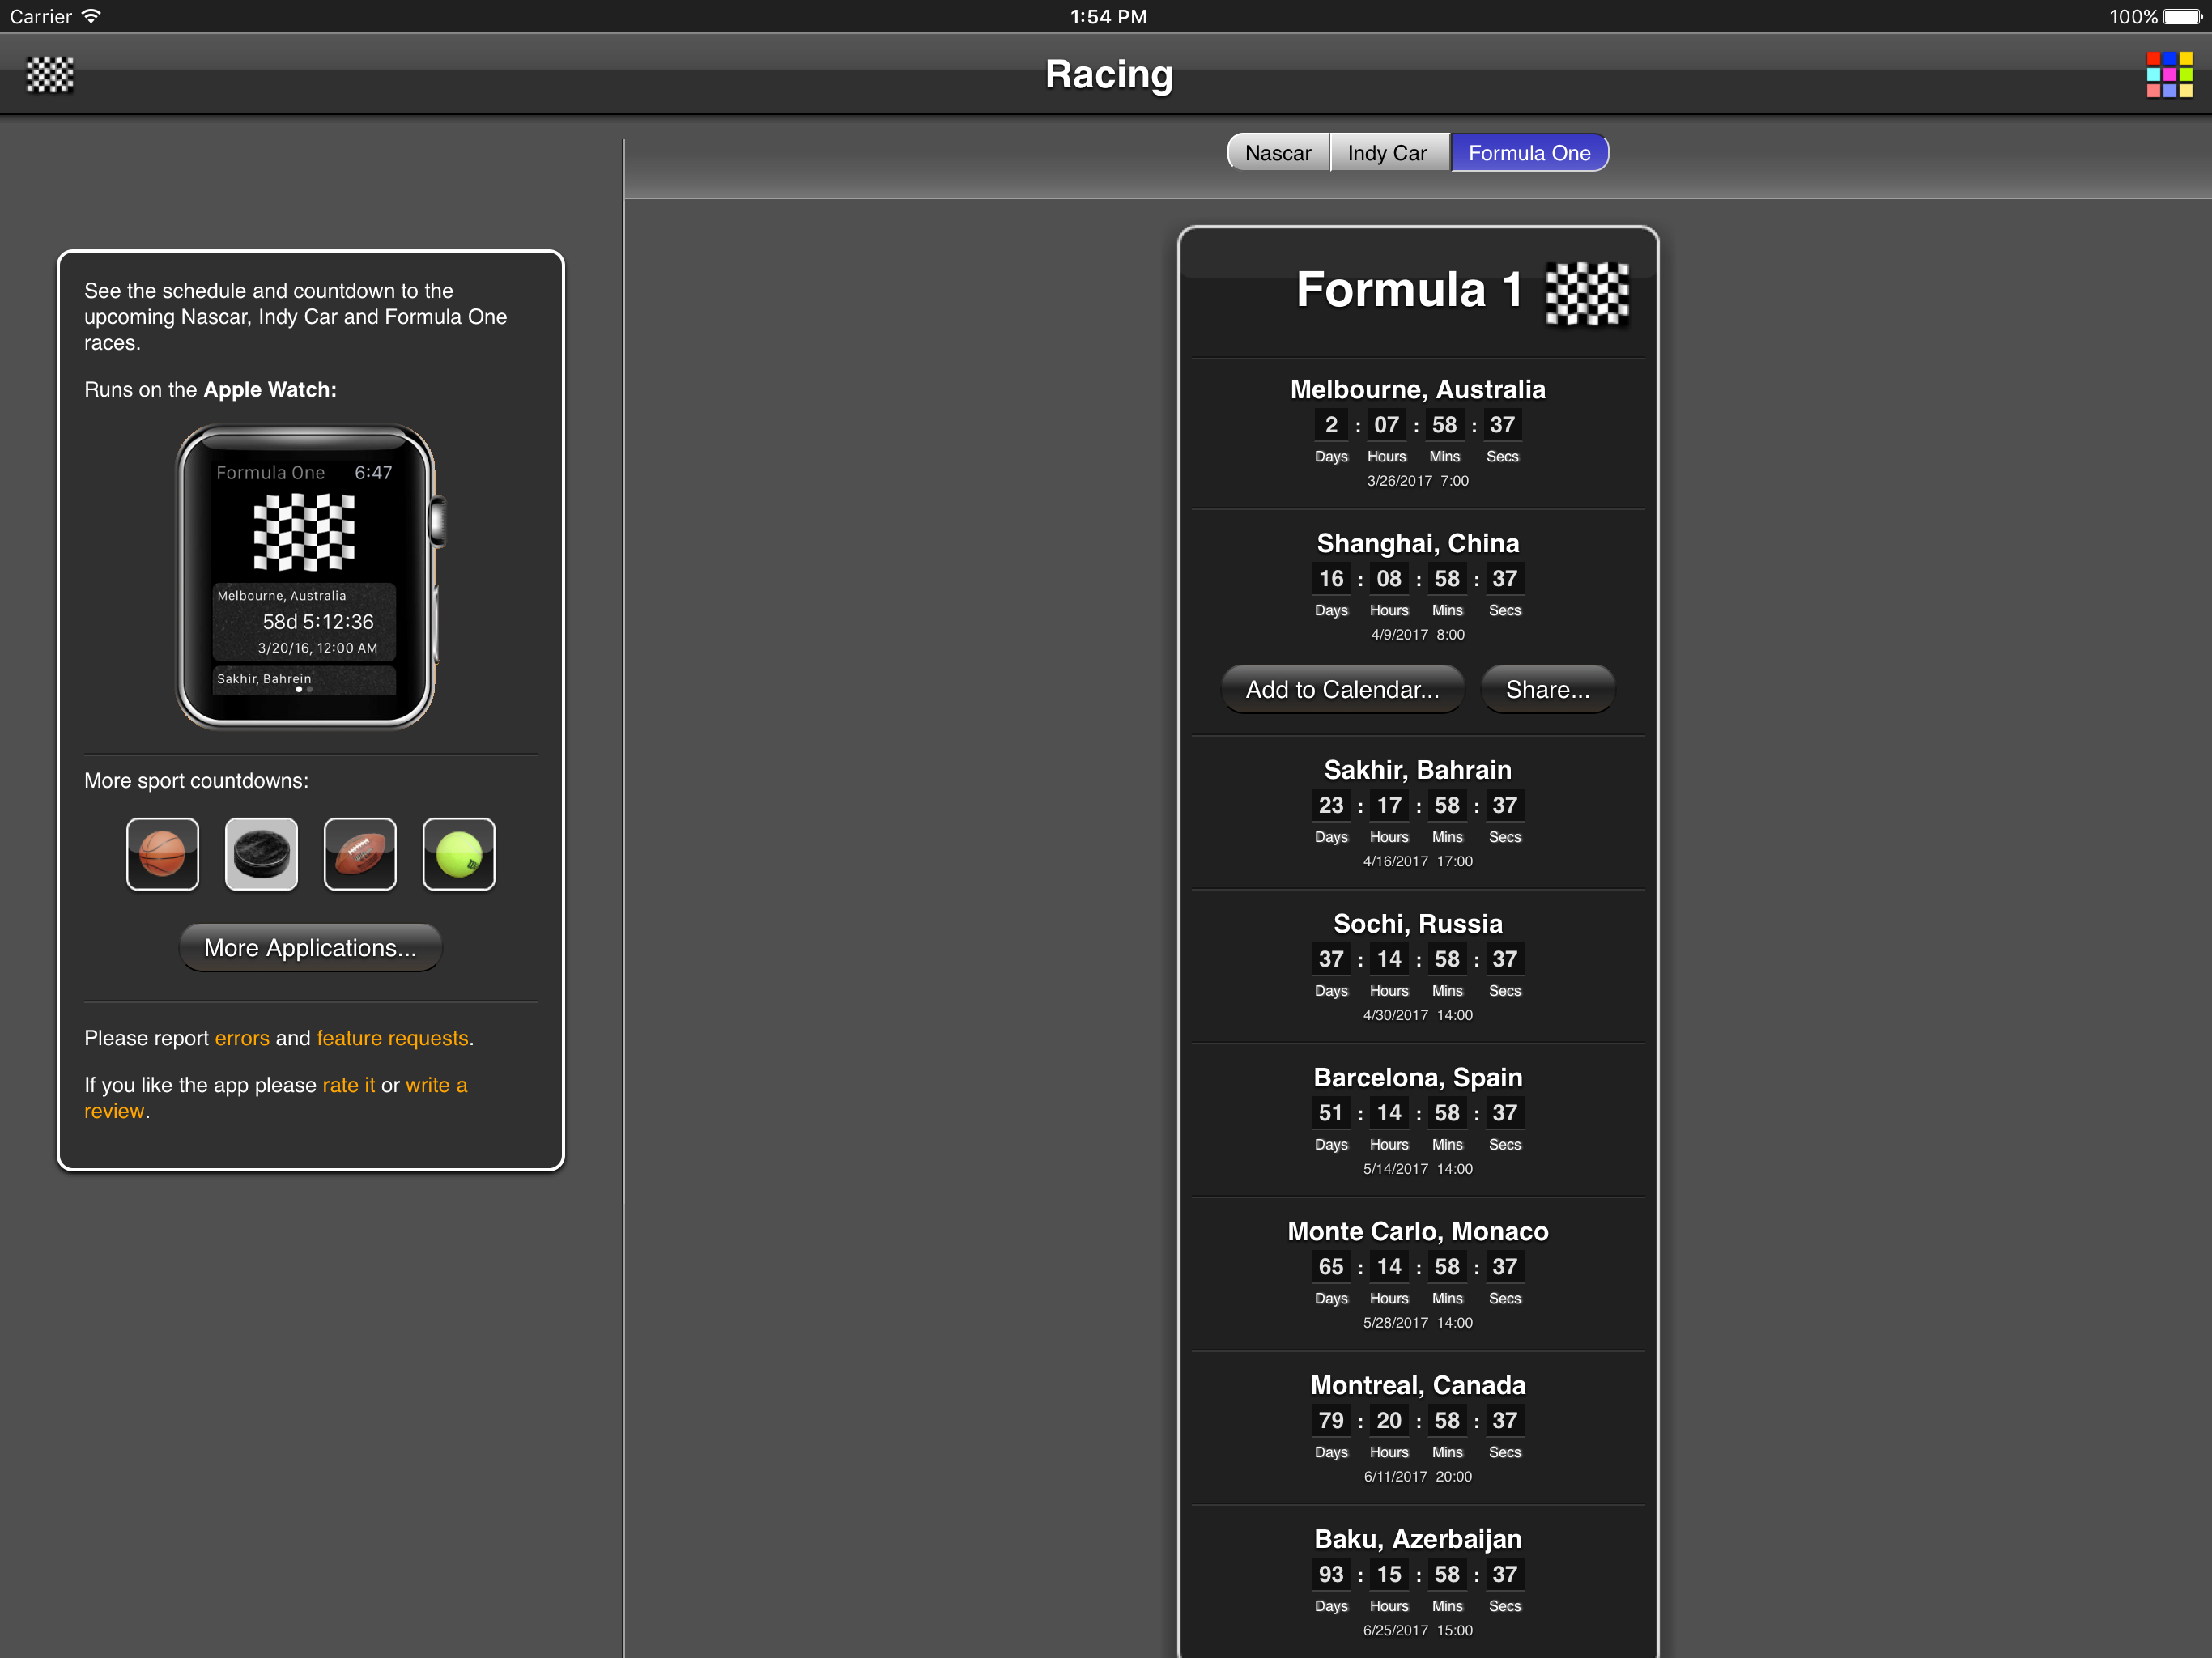This screenshot has width=2212, height=1658.
Task: Open the tennis ball countdown app icon
Action: point(459,854)
